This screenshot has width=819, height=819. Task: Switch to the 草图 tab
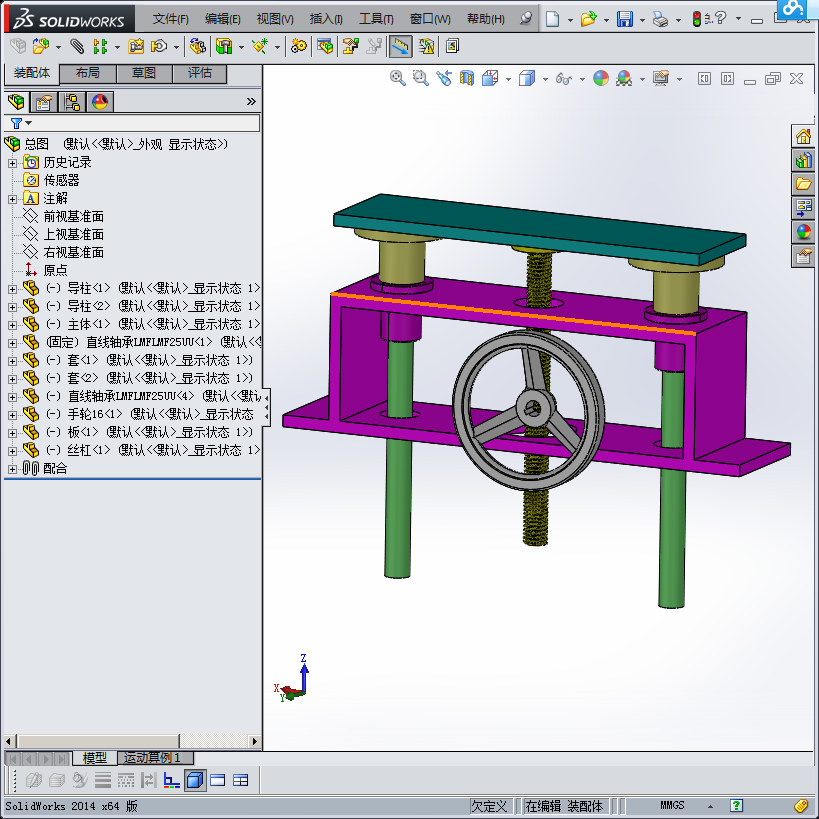coord(144,73)
